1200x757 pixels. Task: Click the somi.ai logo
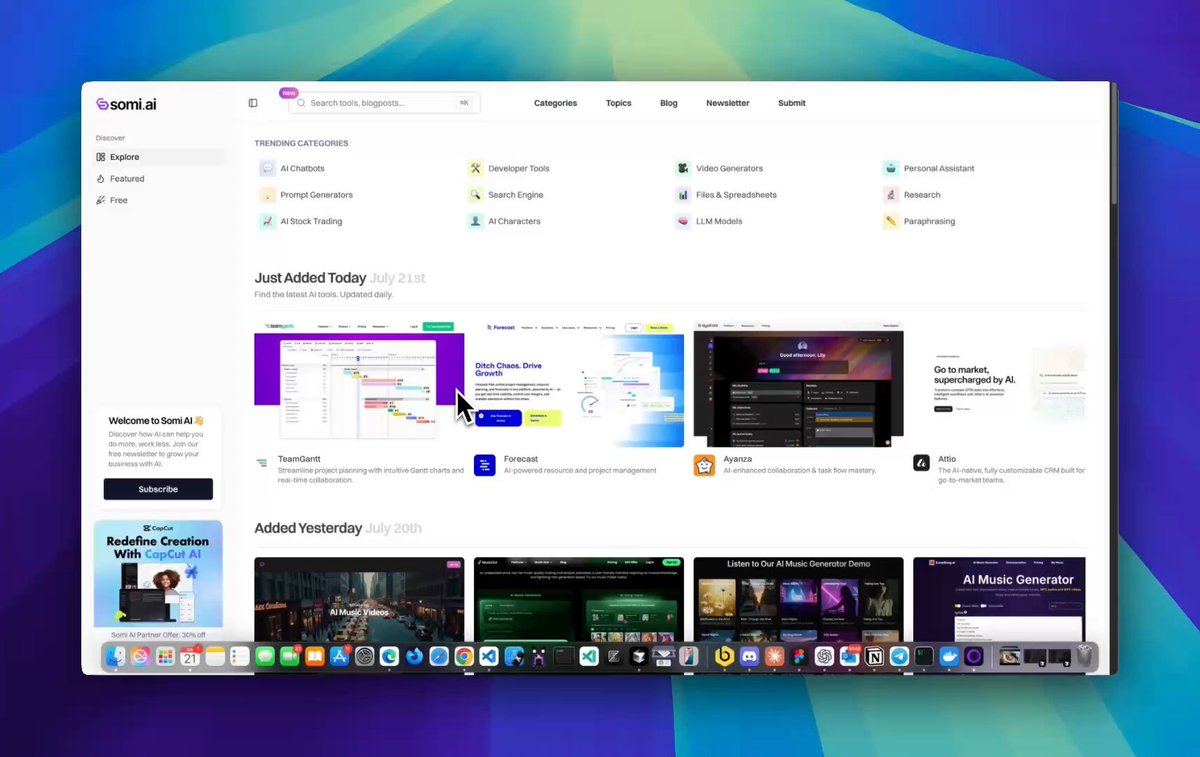point(126,104)
